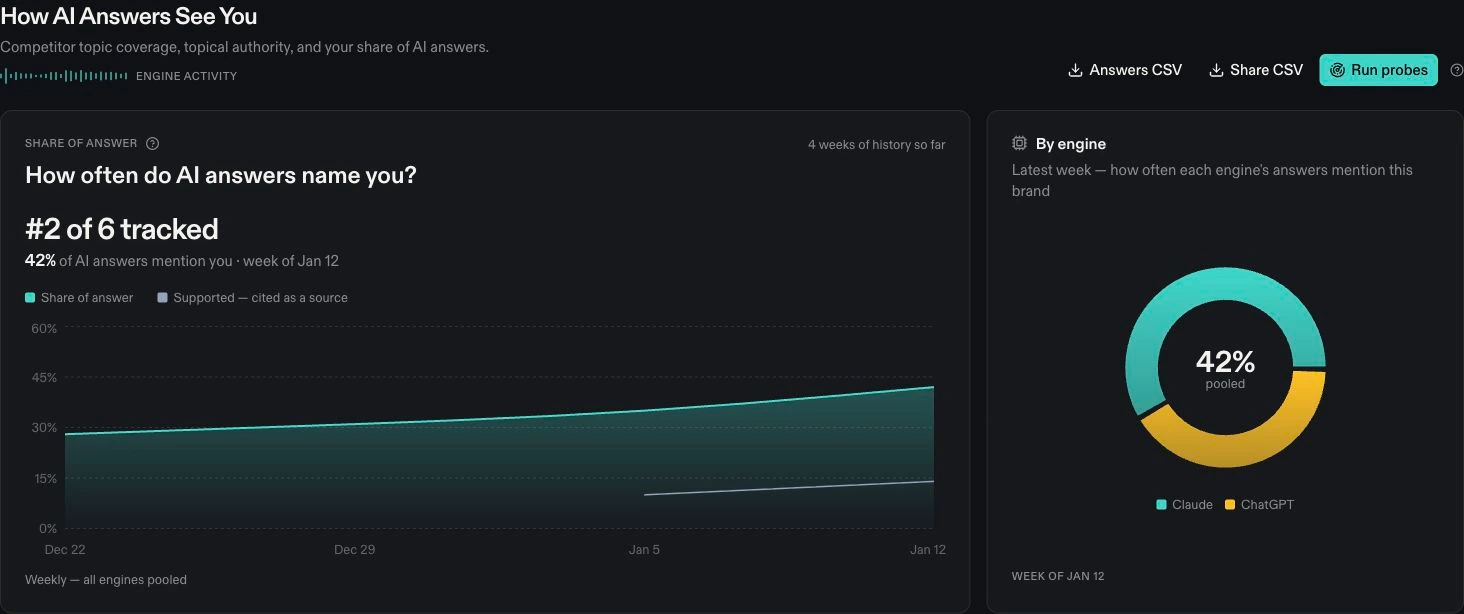This screenshot has width=1464, height=614.
Task: Click the Run probes button
Action: 1378,70
